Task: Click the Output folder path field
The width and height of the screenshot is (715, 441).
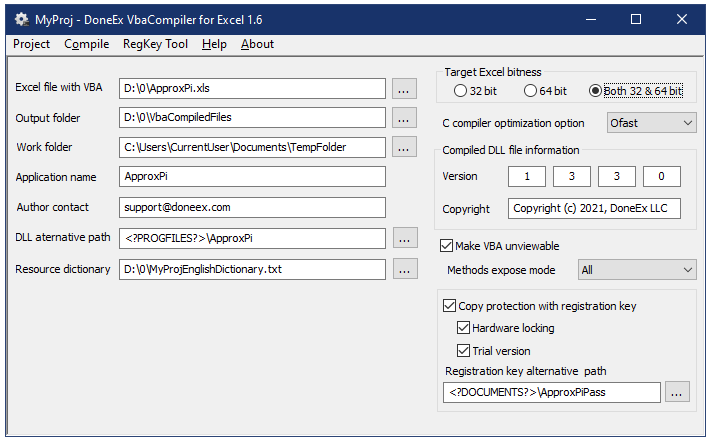Action: 252,118
